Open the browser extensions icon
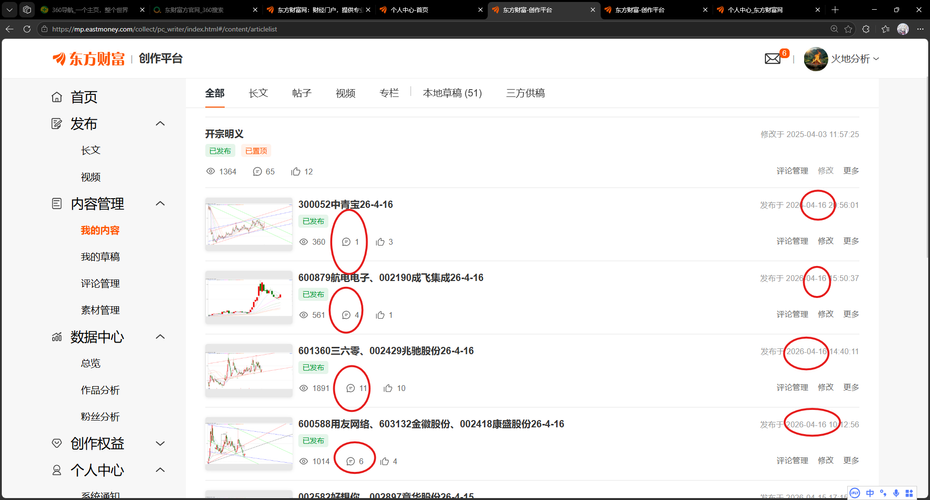 coord(866,28)
